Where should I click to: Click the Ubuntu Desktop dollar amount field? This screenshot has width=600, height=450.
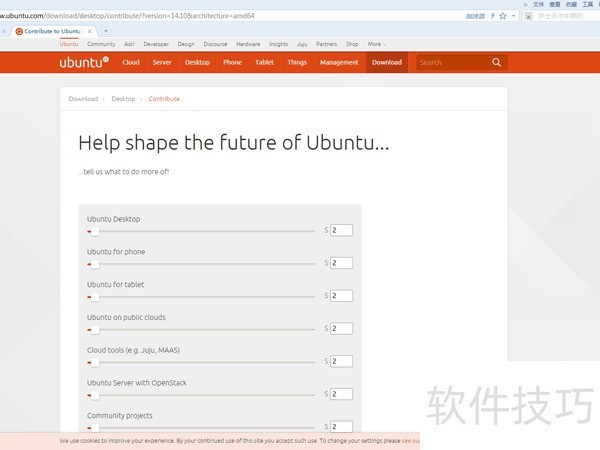coord(341,230)
